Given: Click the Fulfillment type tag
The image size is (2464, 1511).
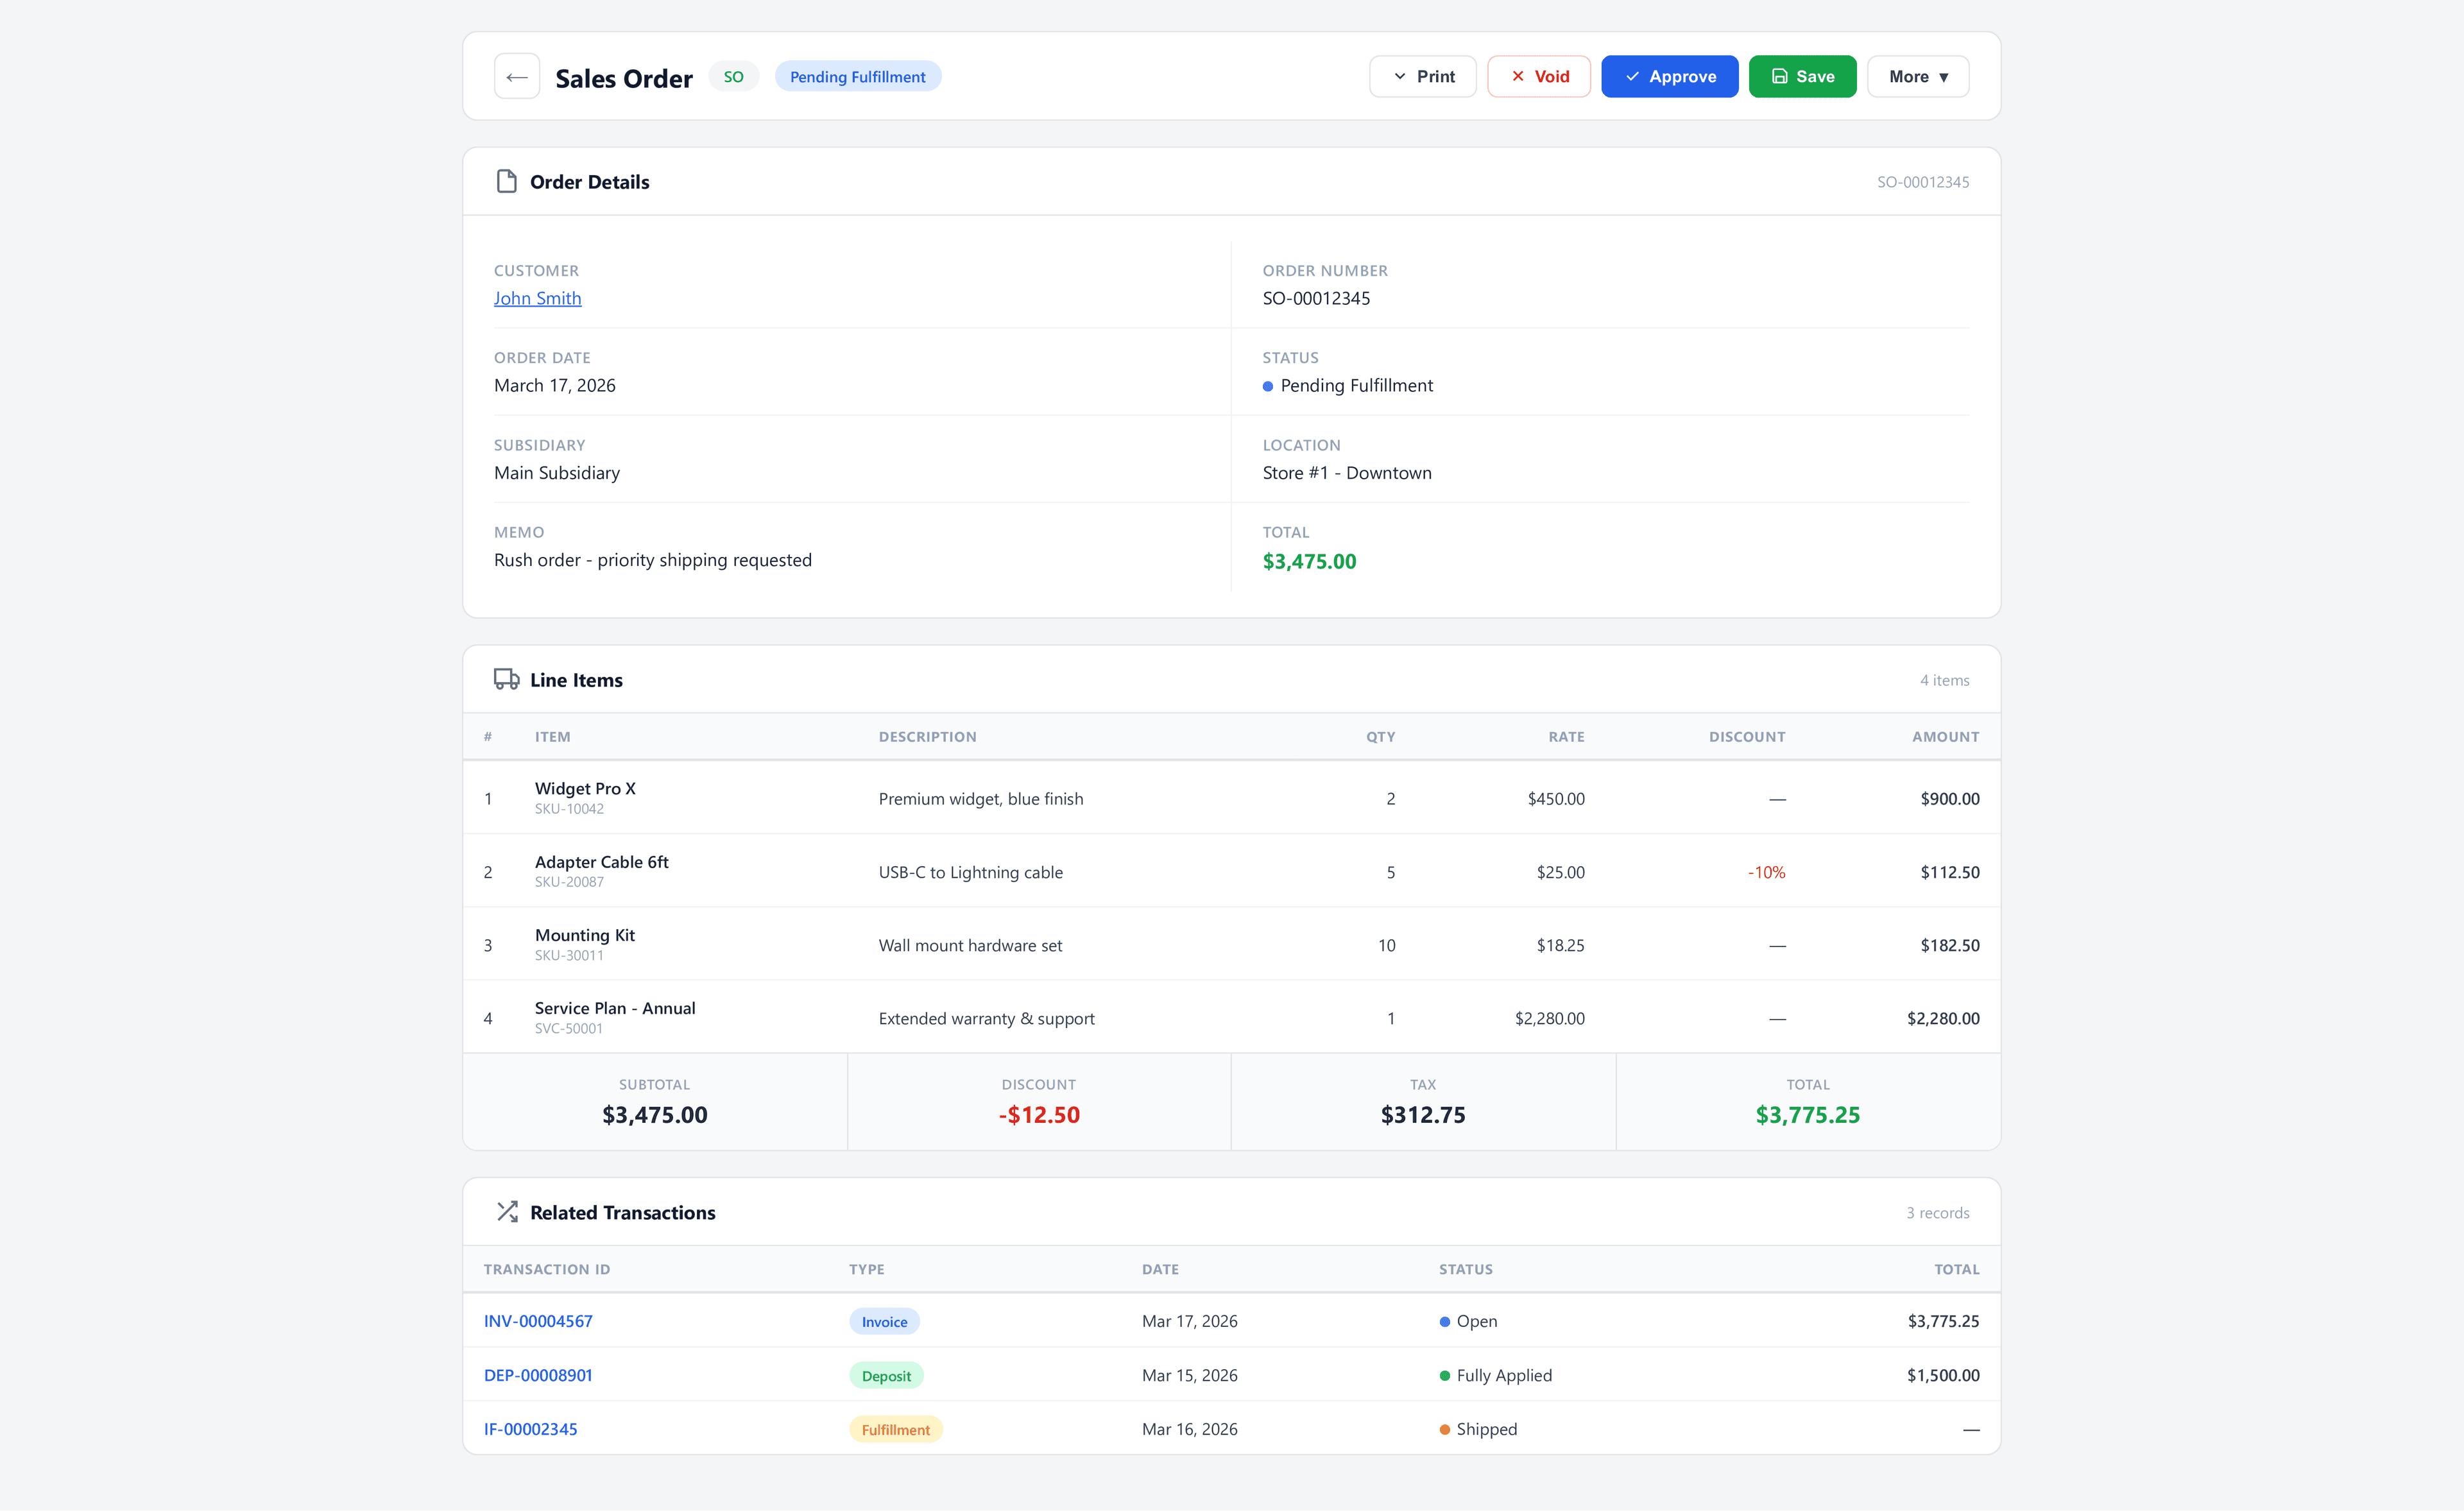Looking at the screenshot, I should pyautogui.click(x=895, y=1430).
